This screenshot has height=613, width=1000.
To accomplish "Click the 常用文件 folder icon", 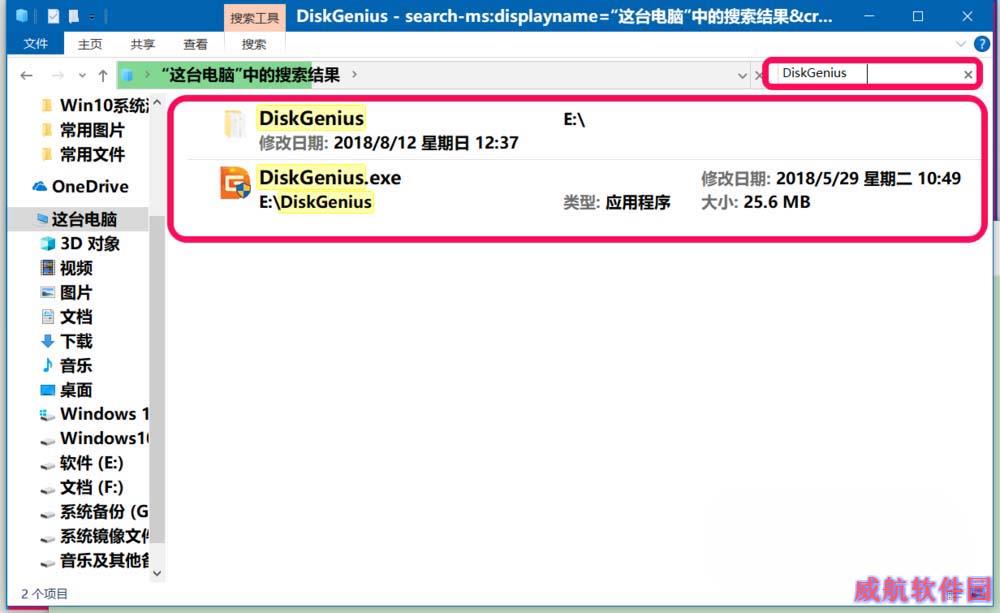I will pos(47,154).
